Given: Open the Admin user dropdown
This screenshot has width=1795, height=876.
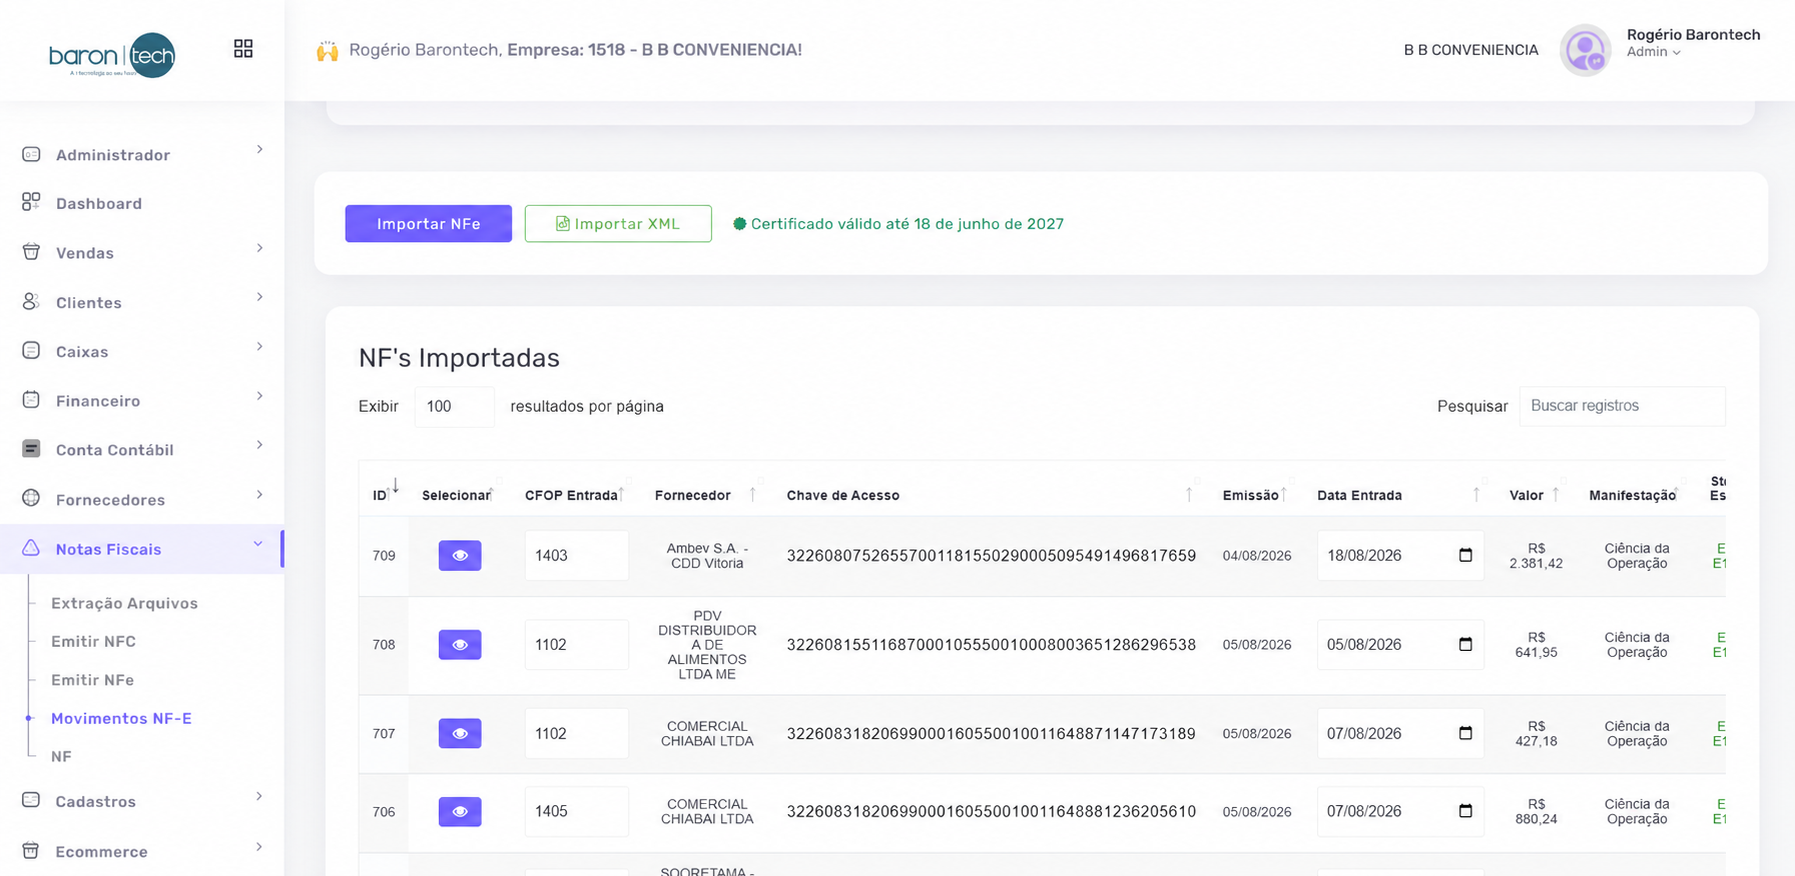Looking at the screenshot, I should click(x=1653, y=52).
